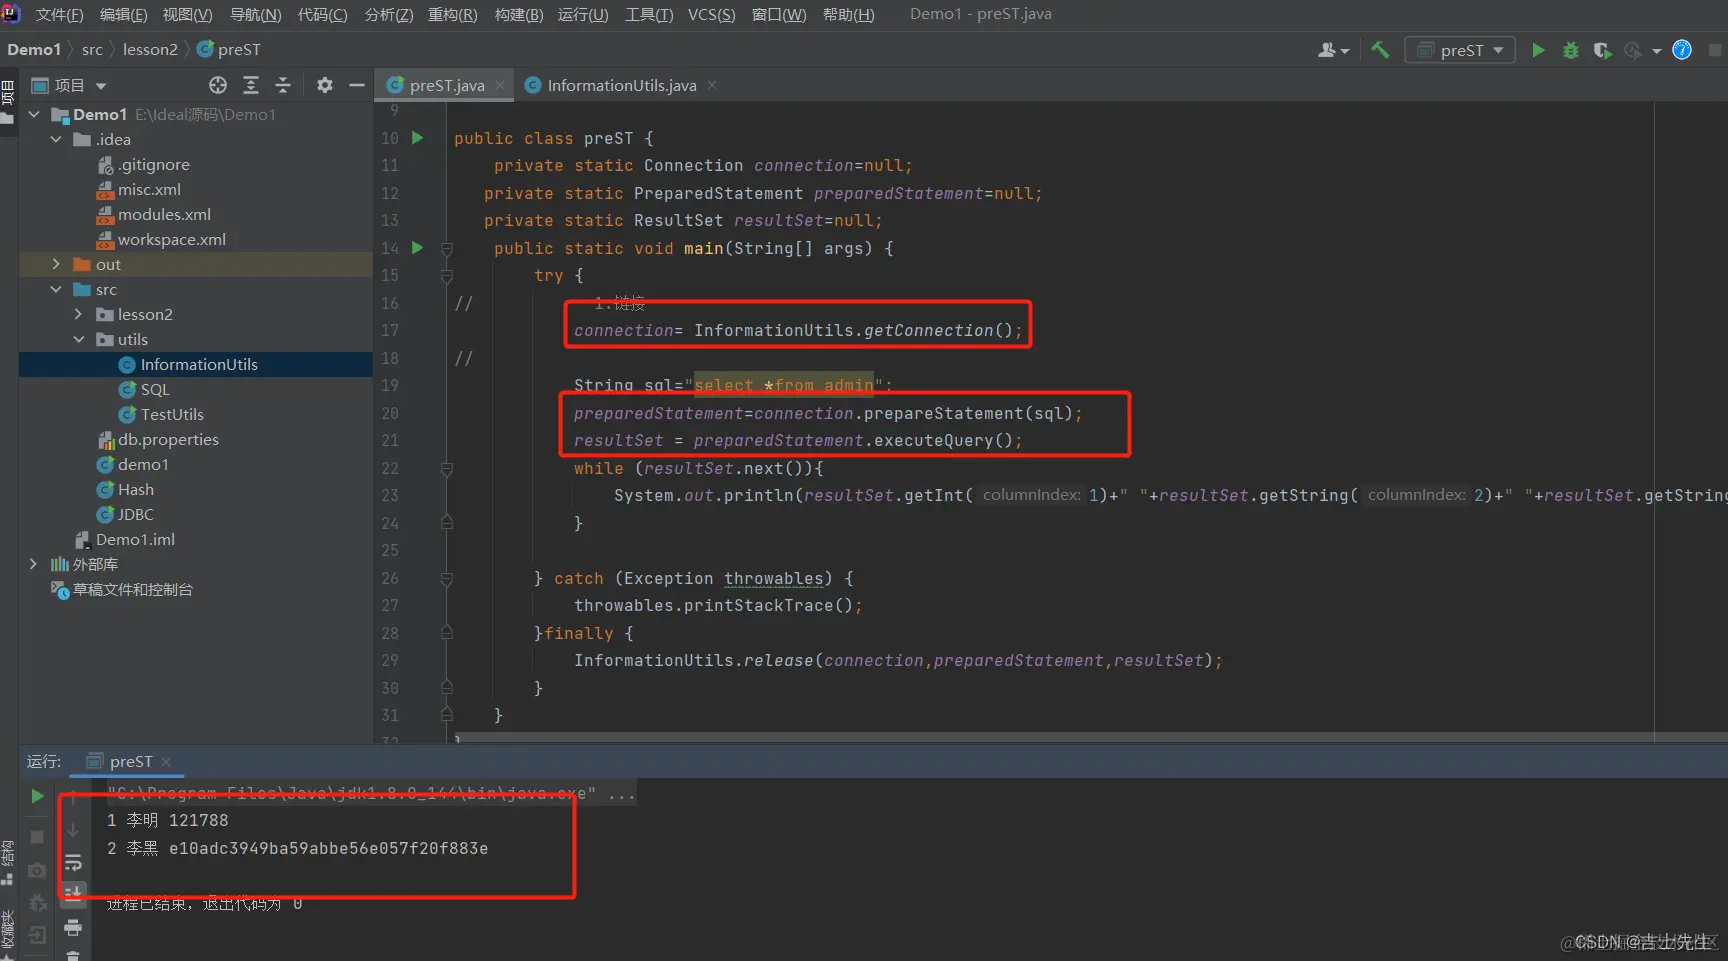Screen dimensions: 1728x961
Task: Close the preST.java editor tab
Action: pyautogui.click(x=500, y=86)
